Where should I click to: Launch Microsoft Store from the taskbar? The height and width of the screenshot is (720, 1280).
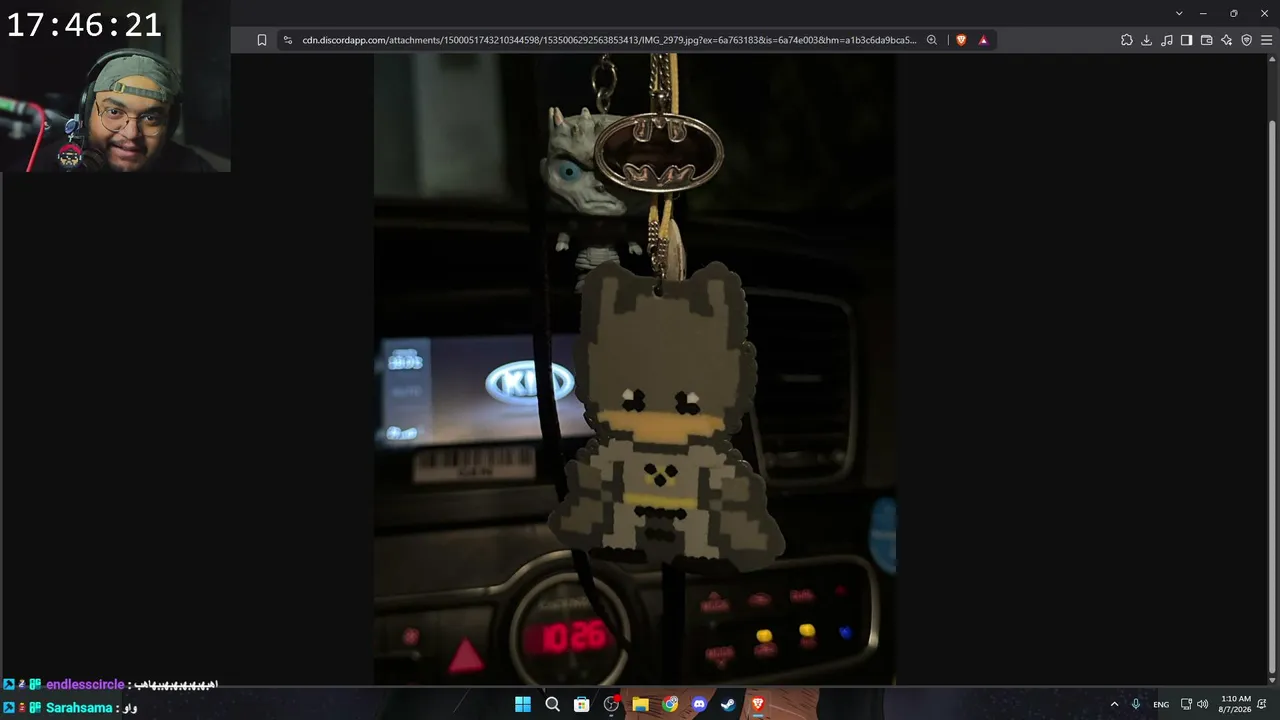581,705
